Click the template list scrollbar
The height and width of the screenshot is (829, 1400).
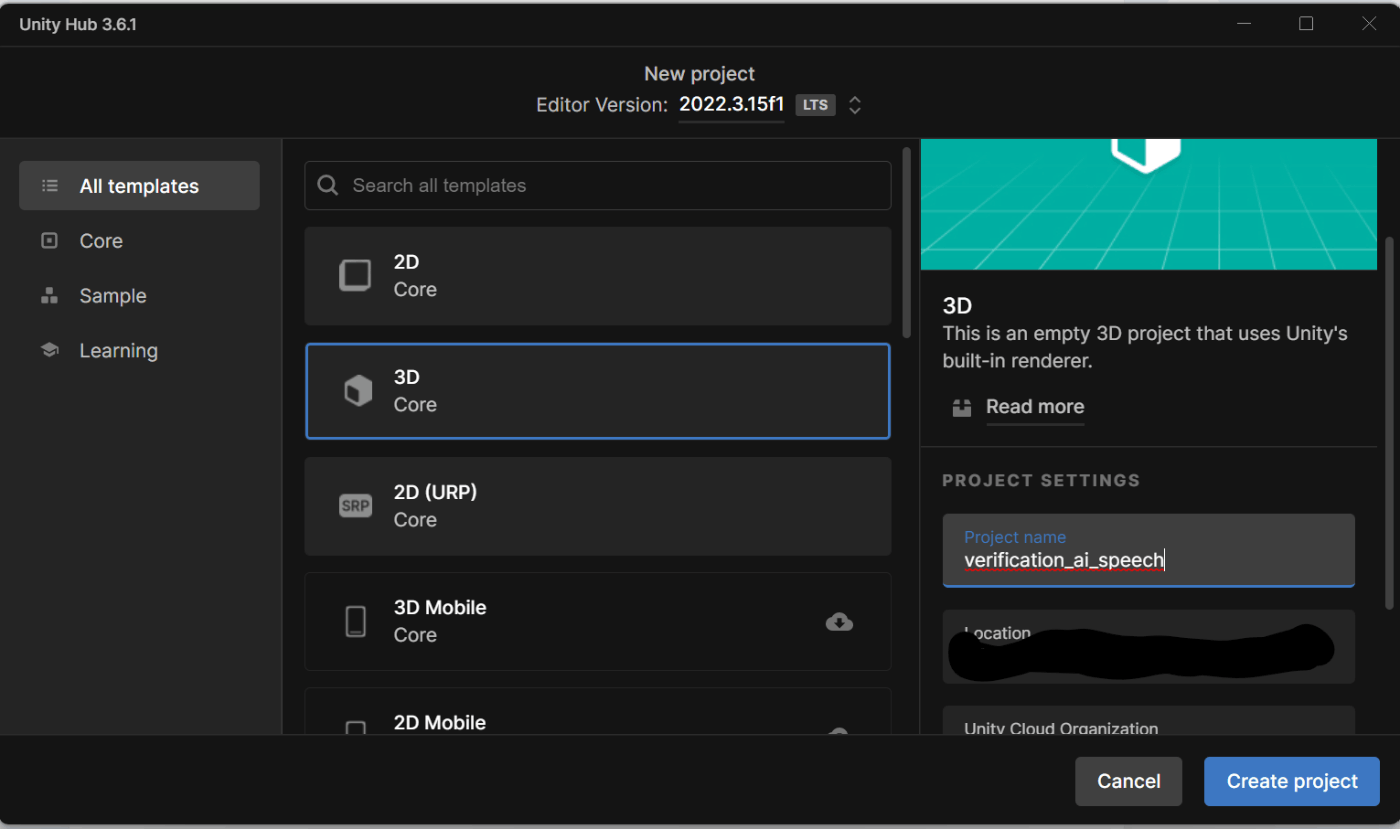pos(906,243)
